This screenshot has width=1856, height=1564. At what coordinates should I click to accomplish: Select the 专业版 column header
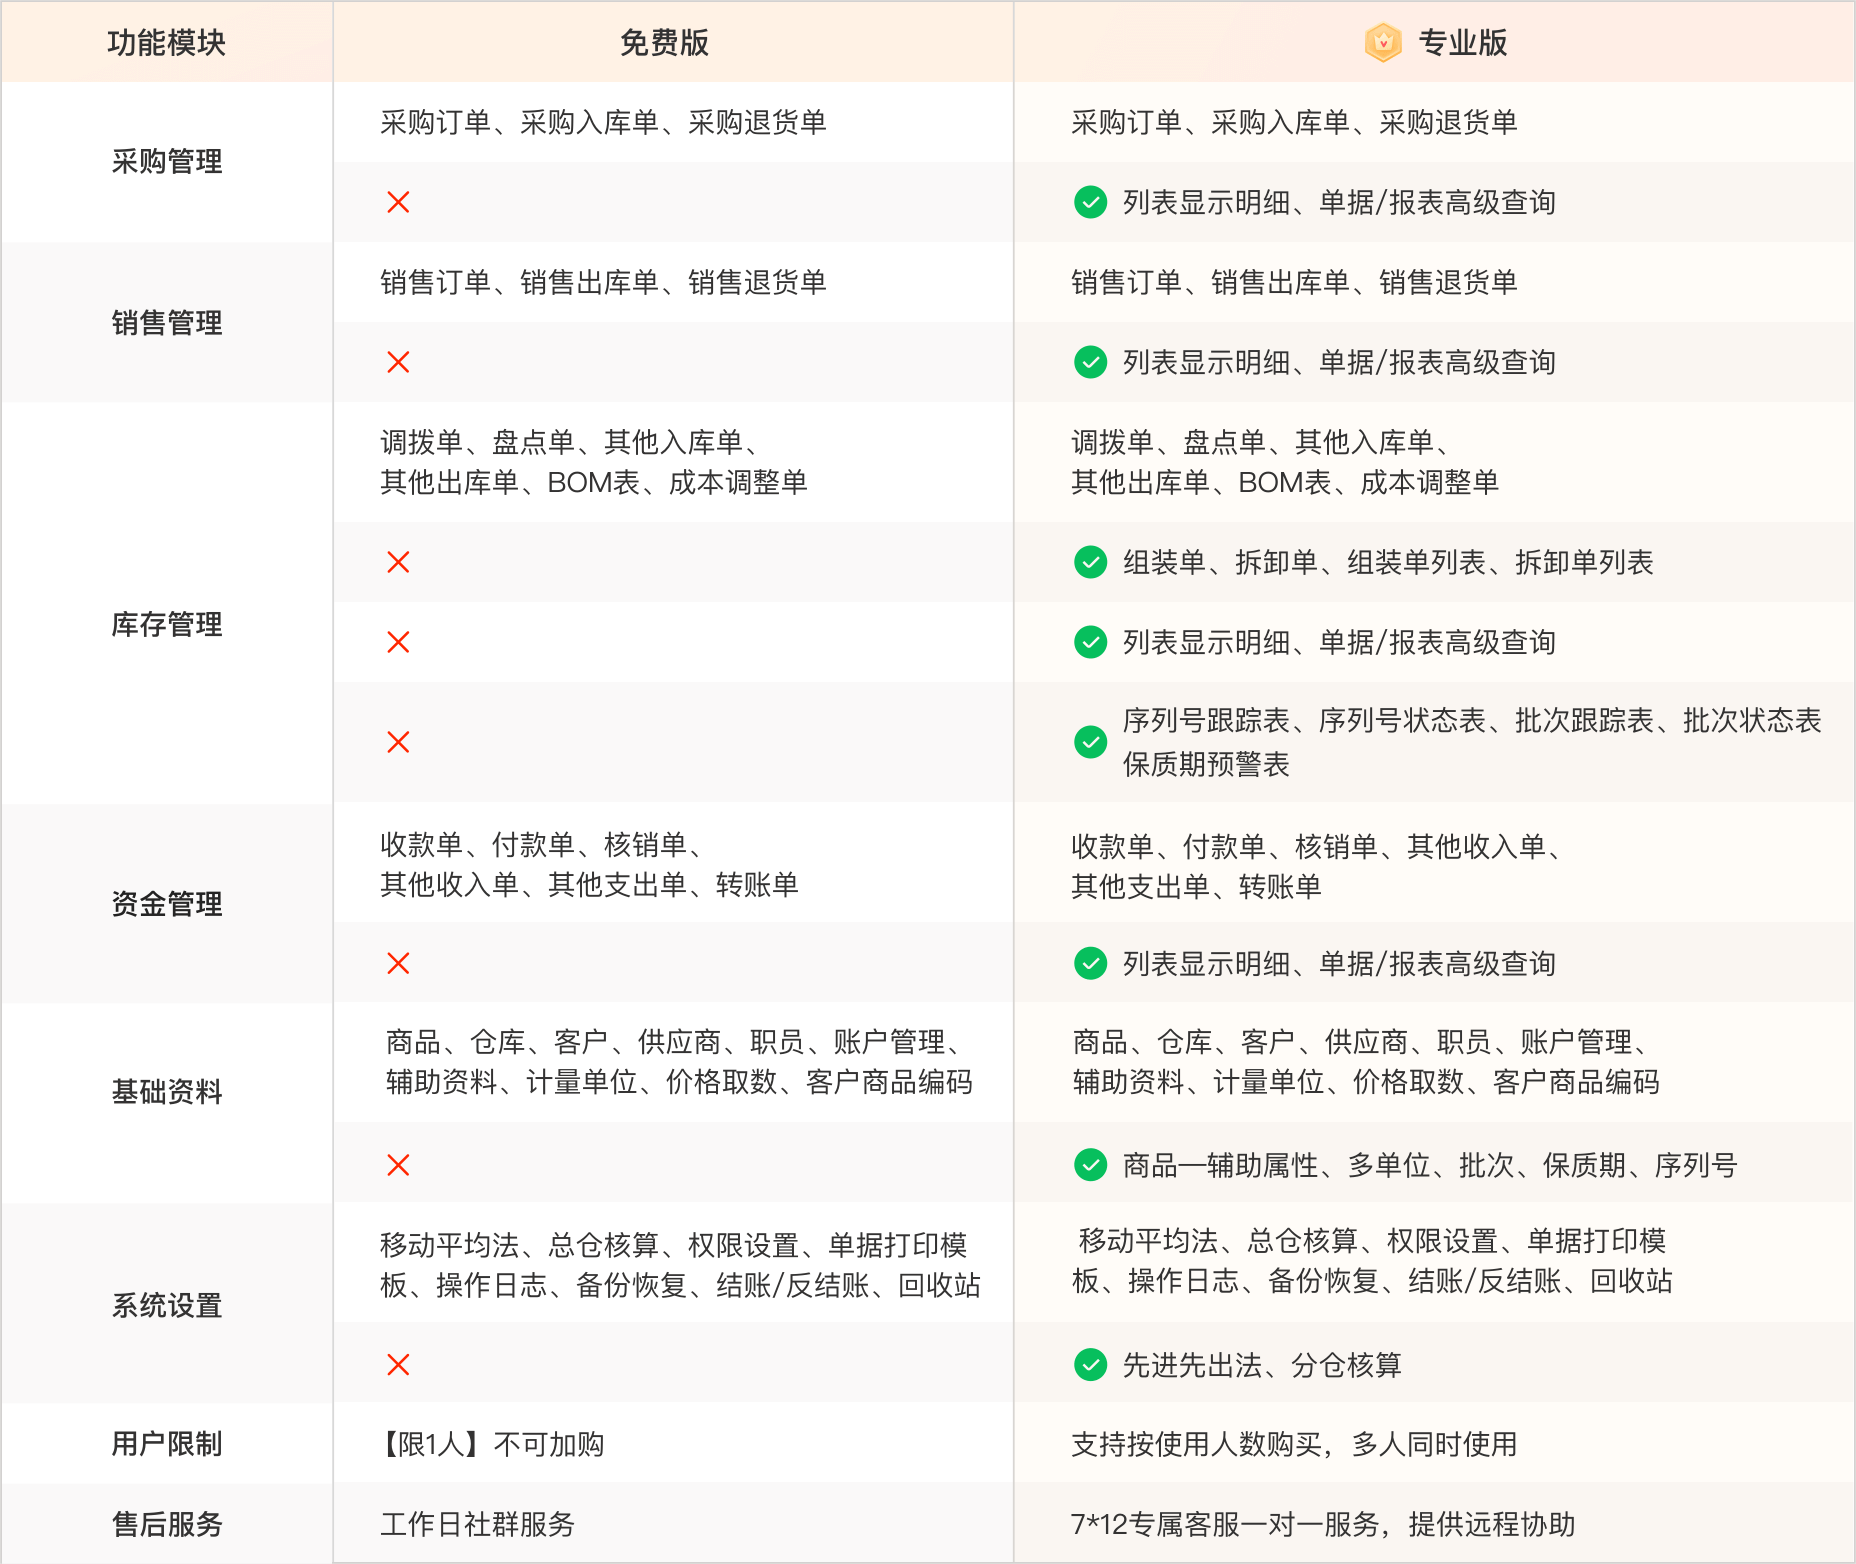click(1462, 43)
